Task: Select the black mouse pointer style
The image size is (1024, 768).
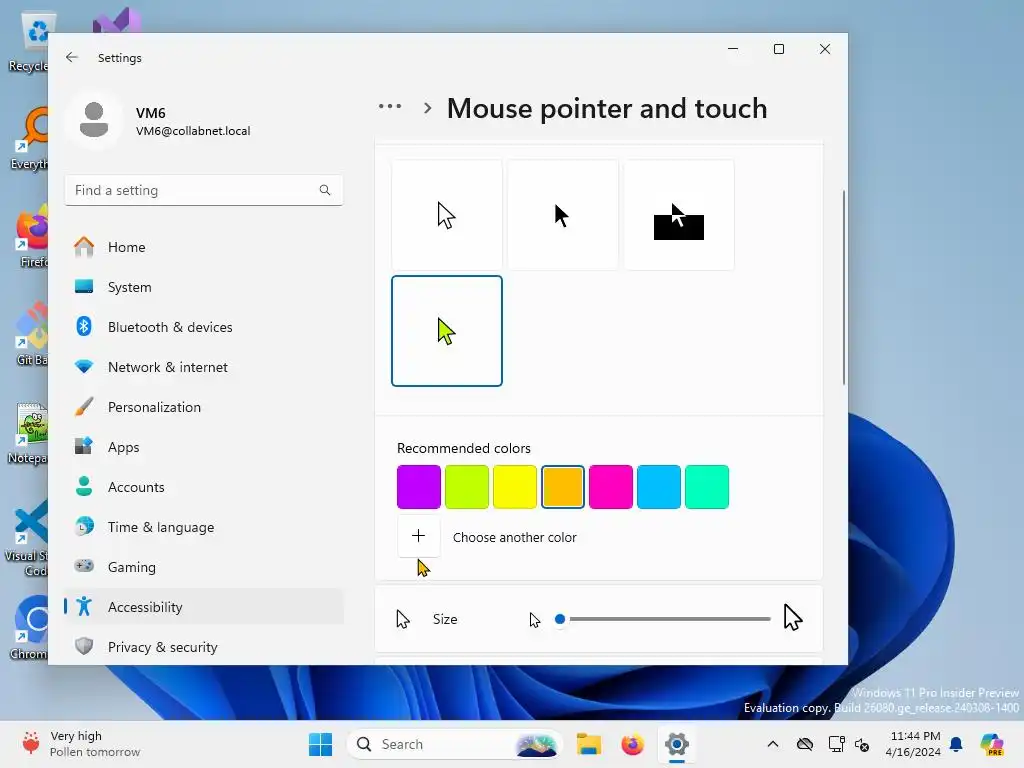Action: (563, 215)
